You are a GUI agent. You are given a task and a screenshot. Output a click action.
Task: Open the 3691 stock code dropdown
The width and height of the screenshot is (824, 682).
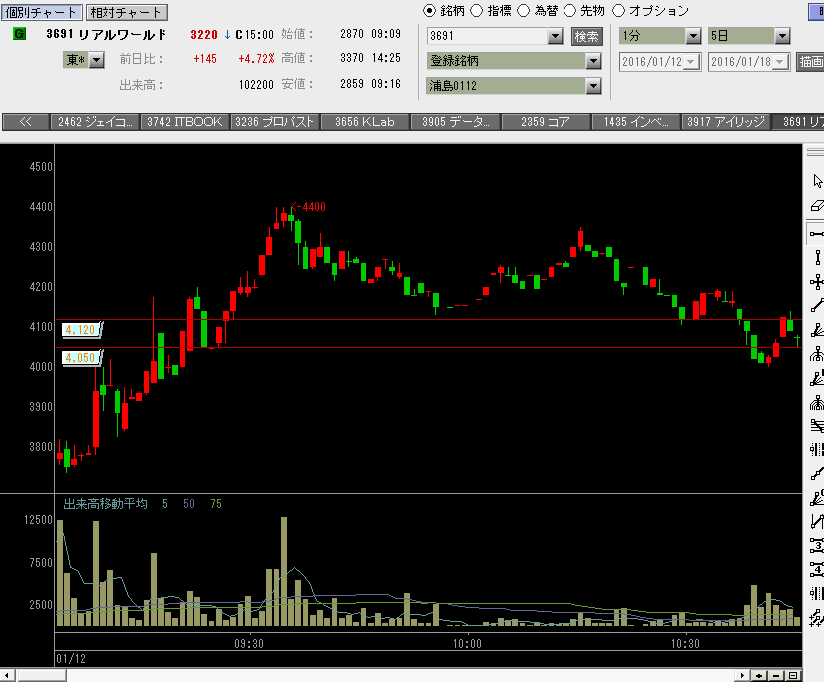pos(555,36)
